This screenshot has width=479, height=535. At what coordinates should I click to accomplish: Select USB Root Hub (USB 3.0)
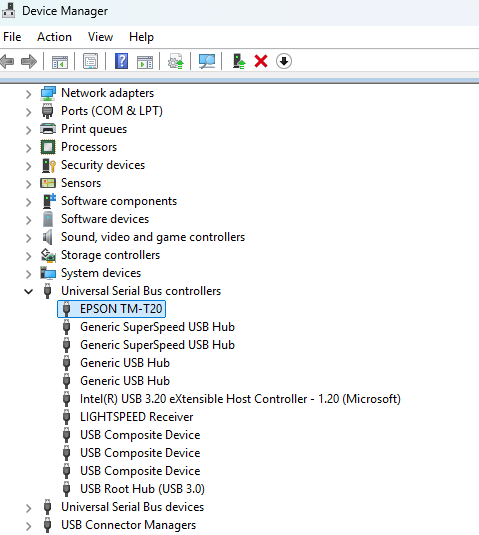click(x=142, y=489)
